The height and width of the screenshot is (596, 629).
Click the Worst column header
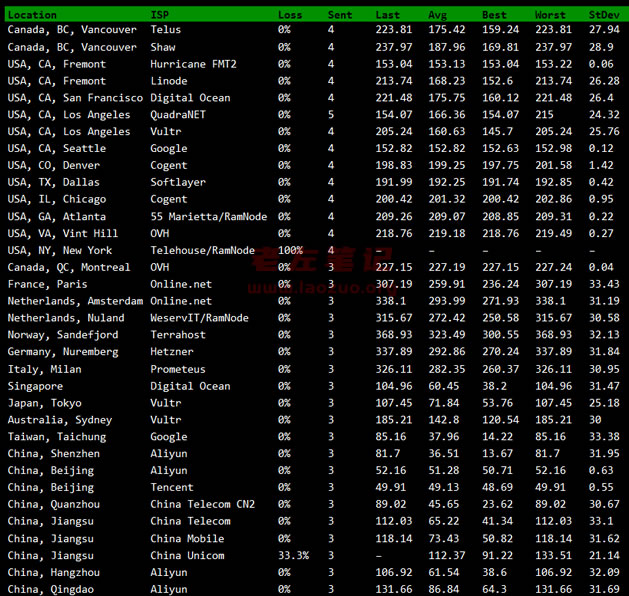point(550,15)
